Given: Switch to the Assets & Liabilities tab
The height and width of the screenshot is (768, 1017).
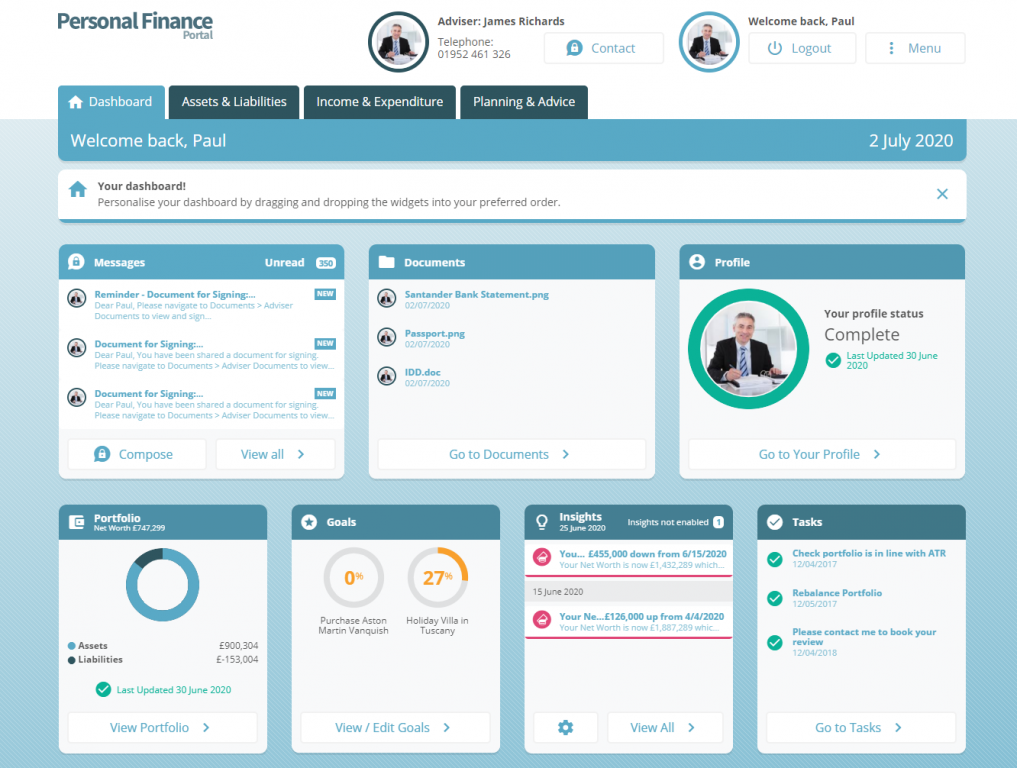Looking at the screenshot, I should [233, 101].
